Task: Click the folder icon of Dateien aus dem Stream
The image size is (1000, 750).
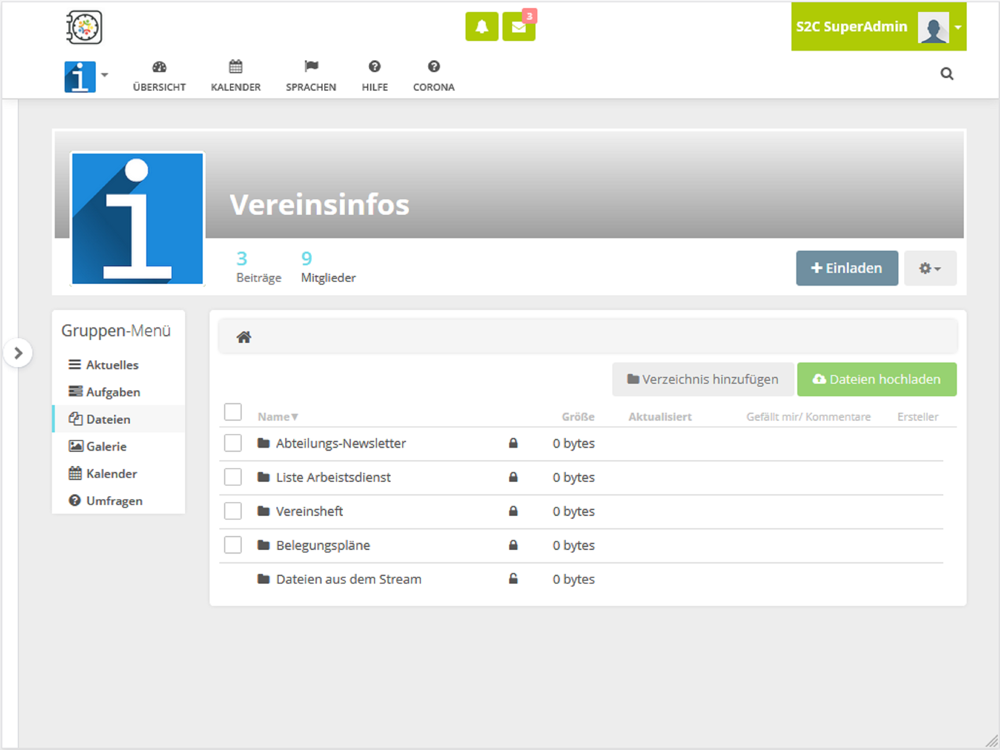Action: coord(263,579)
